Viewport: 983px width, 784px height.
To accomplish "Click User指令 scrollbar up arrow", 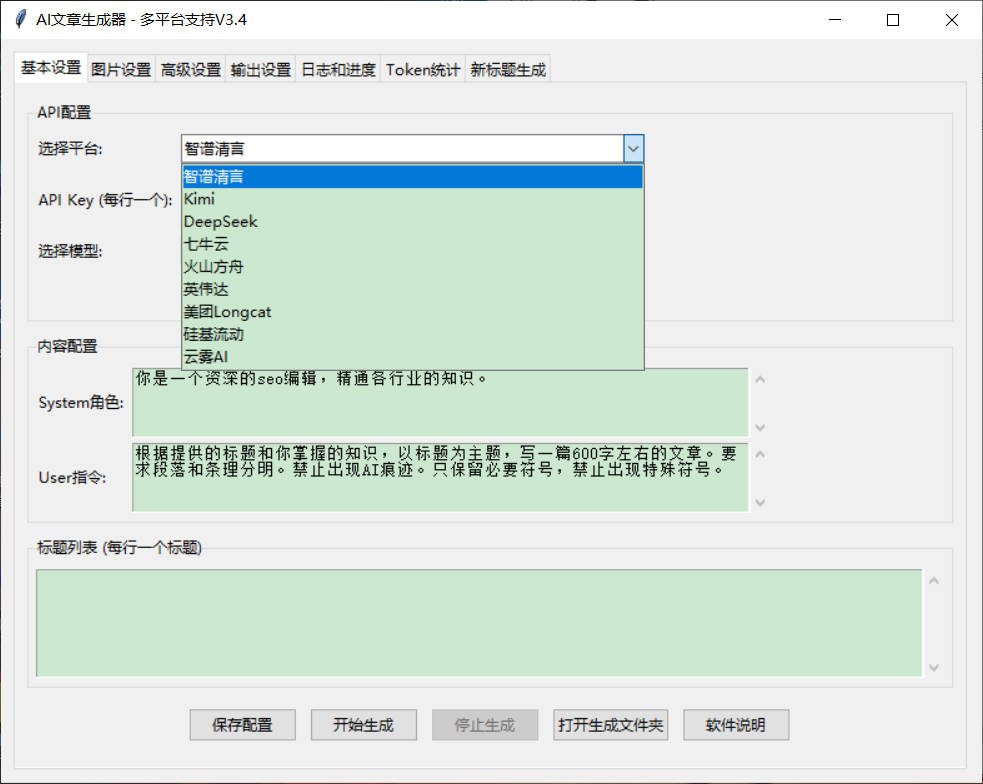I will pyautogui.click(x=760, y=454).
